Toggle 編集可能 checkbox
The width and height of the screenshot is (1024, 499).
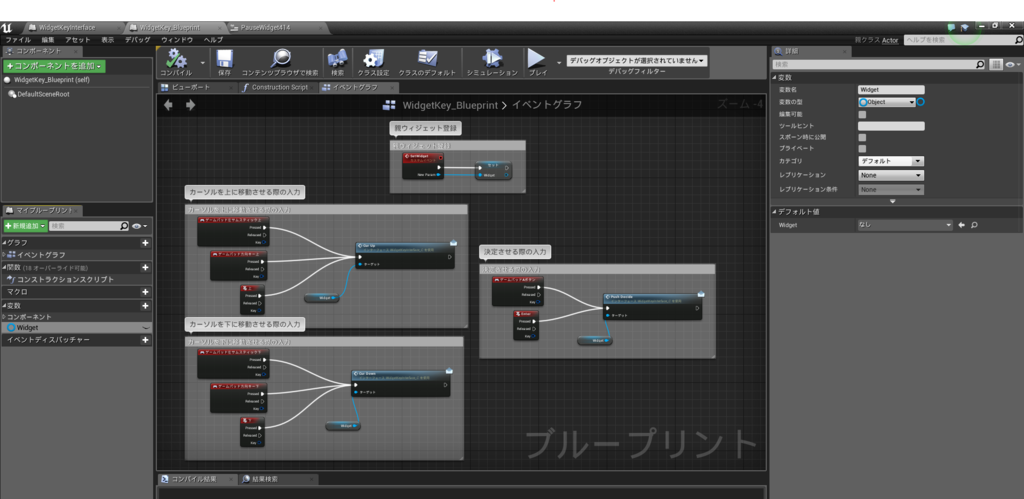862,114
